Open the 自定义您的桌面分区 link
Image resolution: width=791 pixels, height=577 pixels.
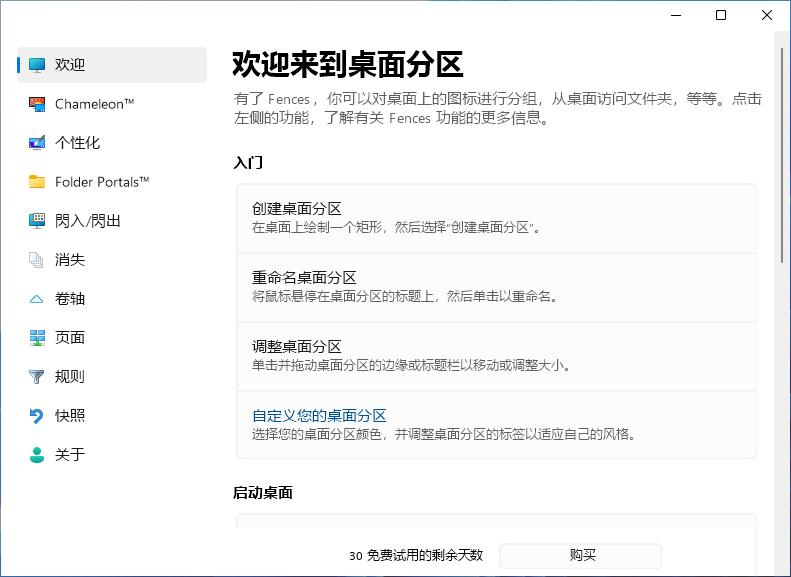(319, 416)
